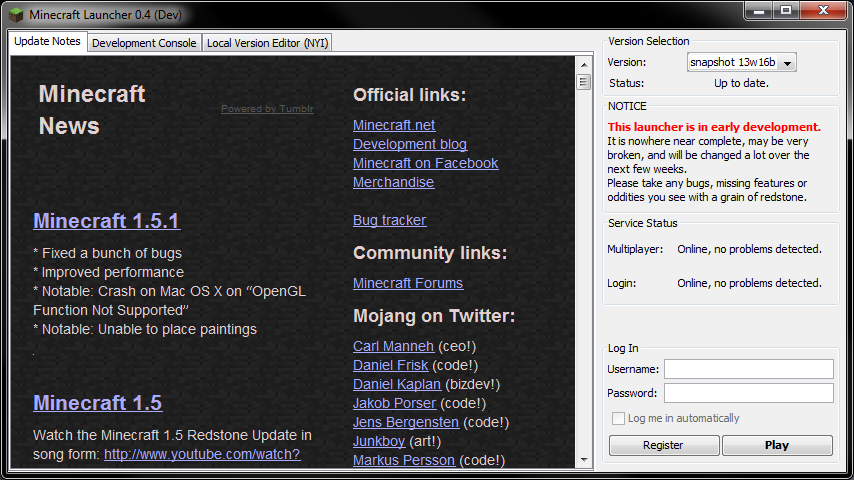Open the Bug tracker link
The width and height of the screenshot is (854, 480).
(389, 221)
